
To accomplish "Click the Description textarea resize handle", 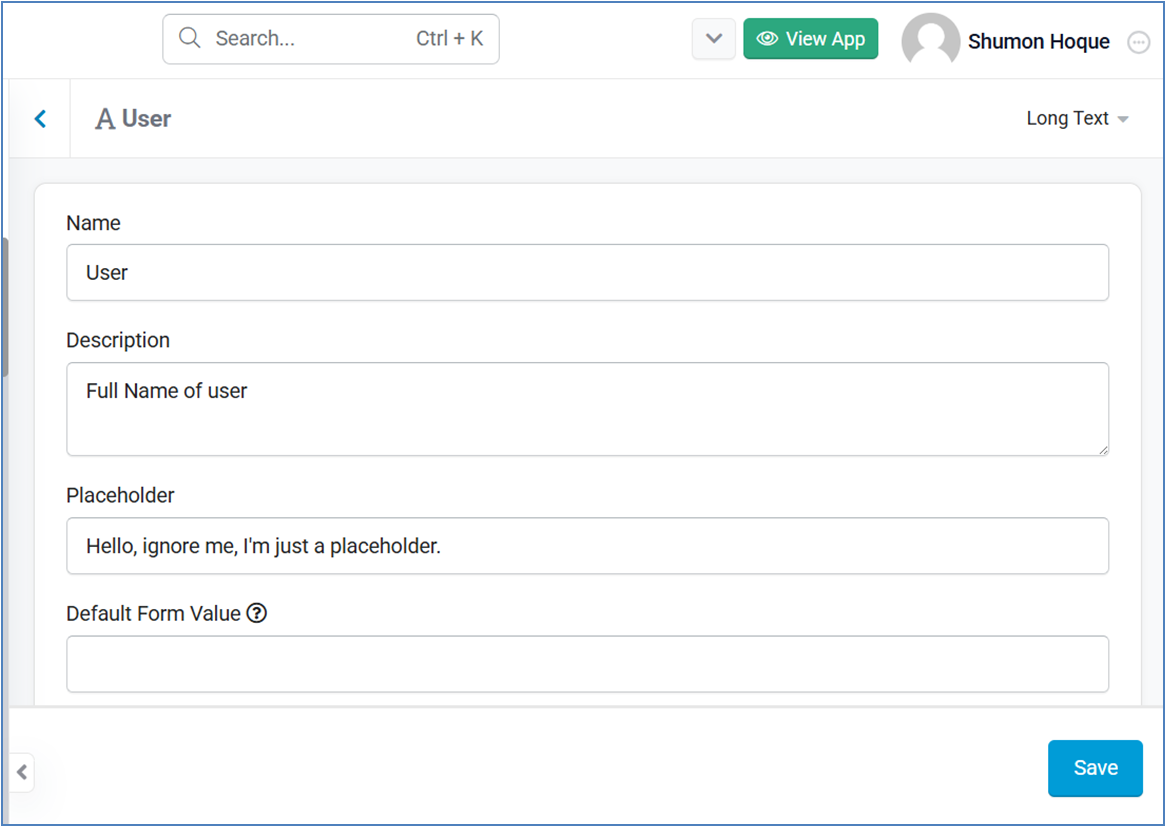I will 1103,450.
